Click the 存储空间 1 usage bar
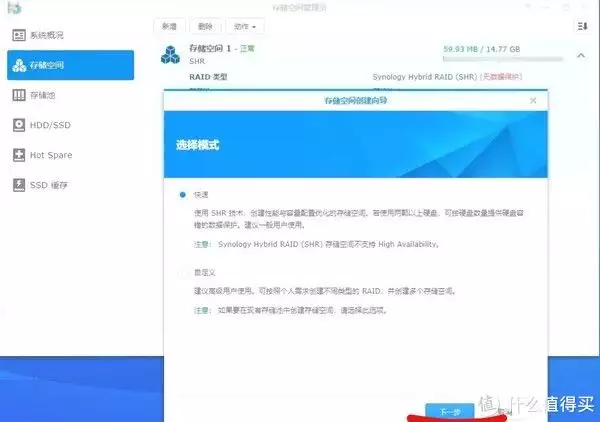 tap(503, 59)
